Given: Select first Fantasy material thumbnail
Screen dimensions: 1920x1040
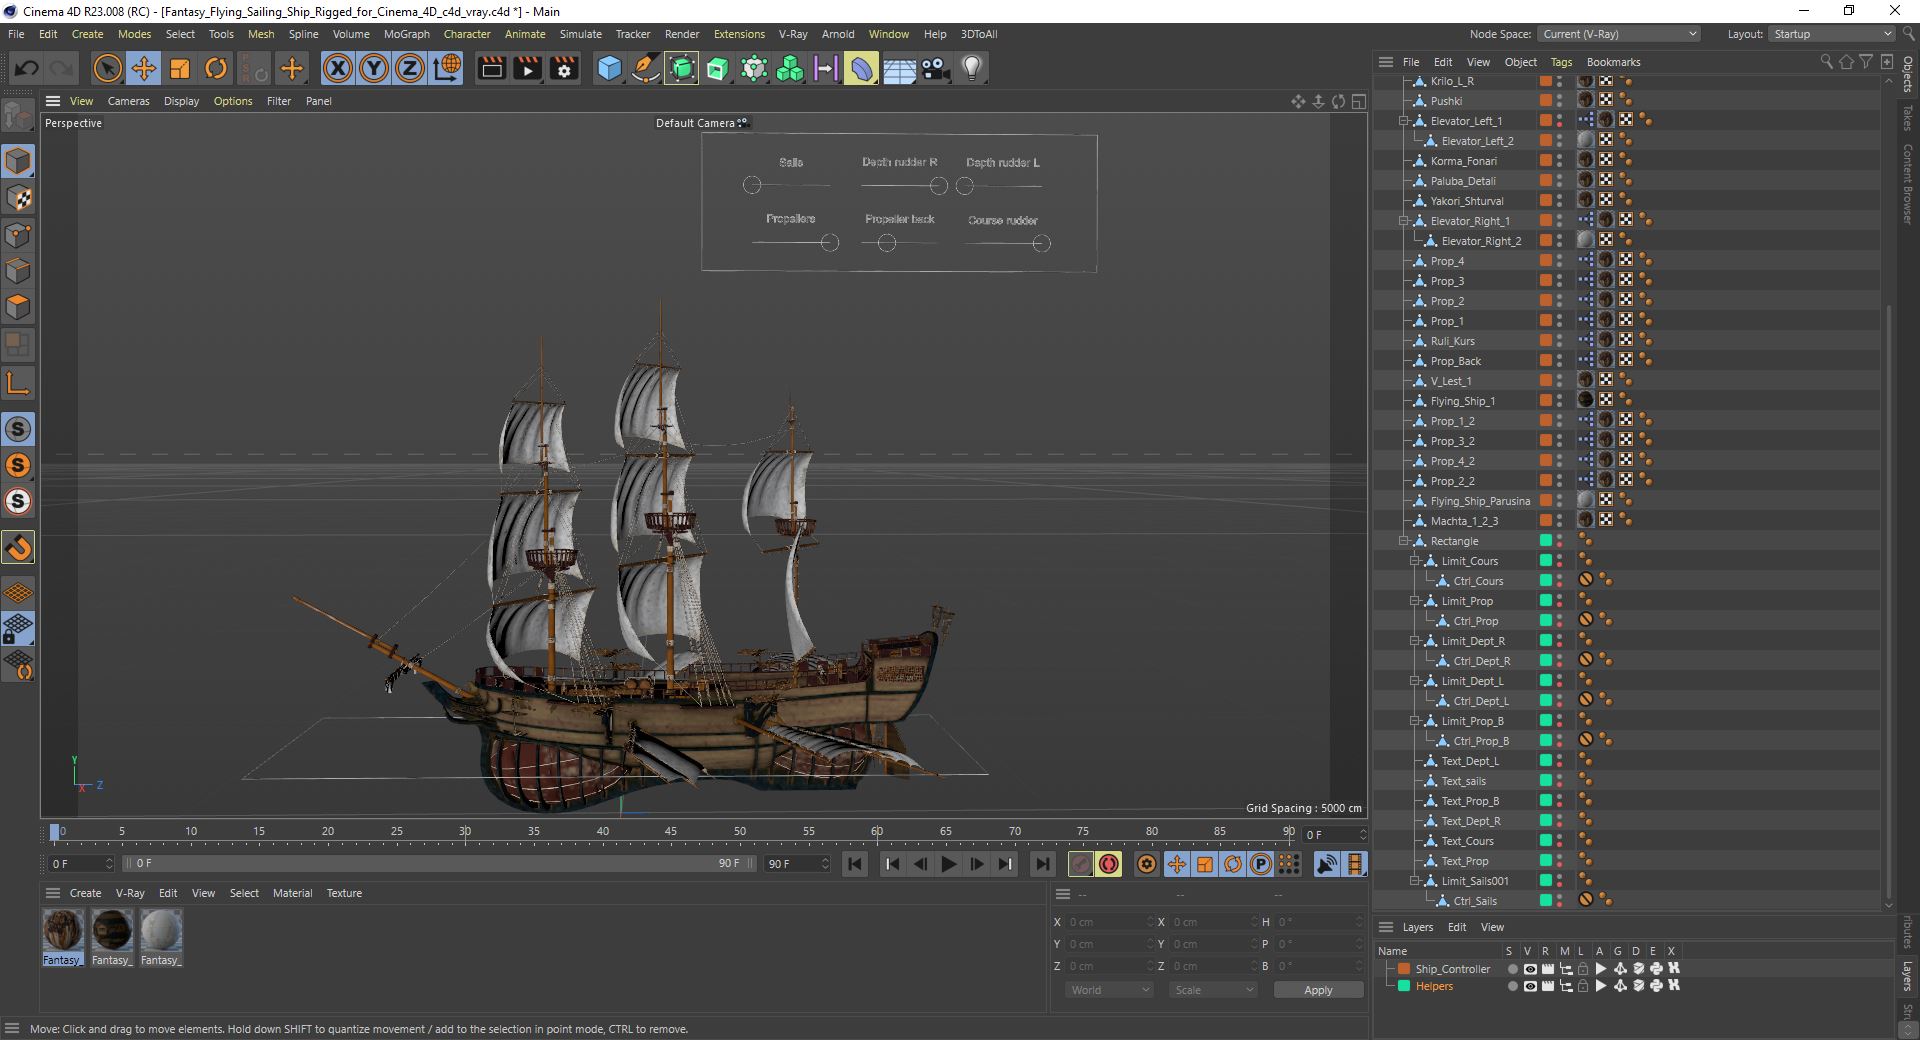Looking at the screenshot, I should pyautogui.click(x=62, y=931).
